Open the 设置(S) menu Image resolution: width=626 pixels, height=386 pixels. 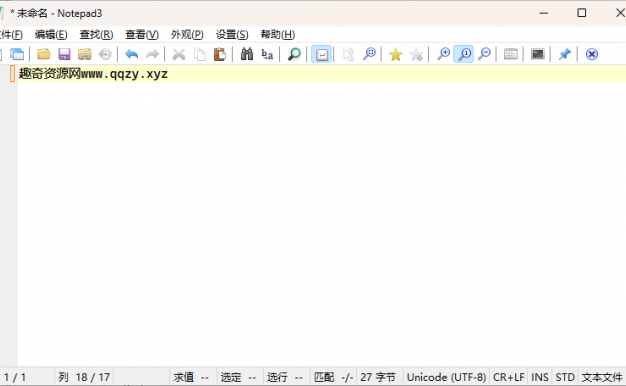coord(232,35)
